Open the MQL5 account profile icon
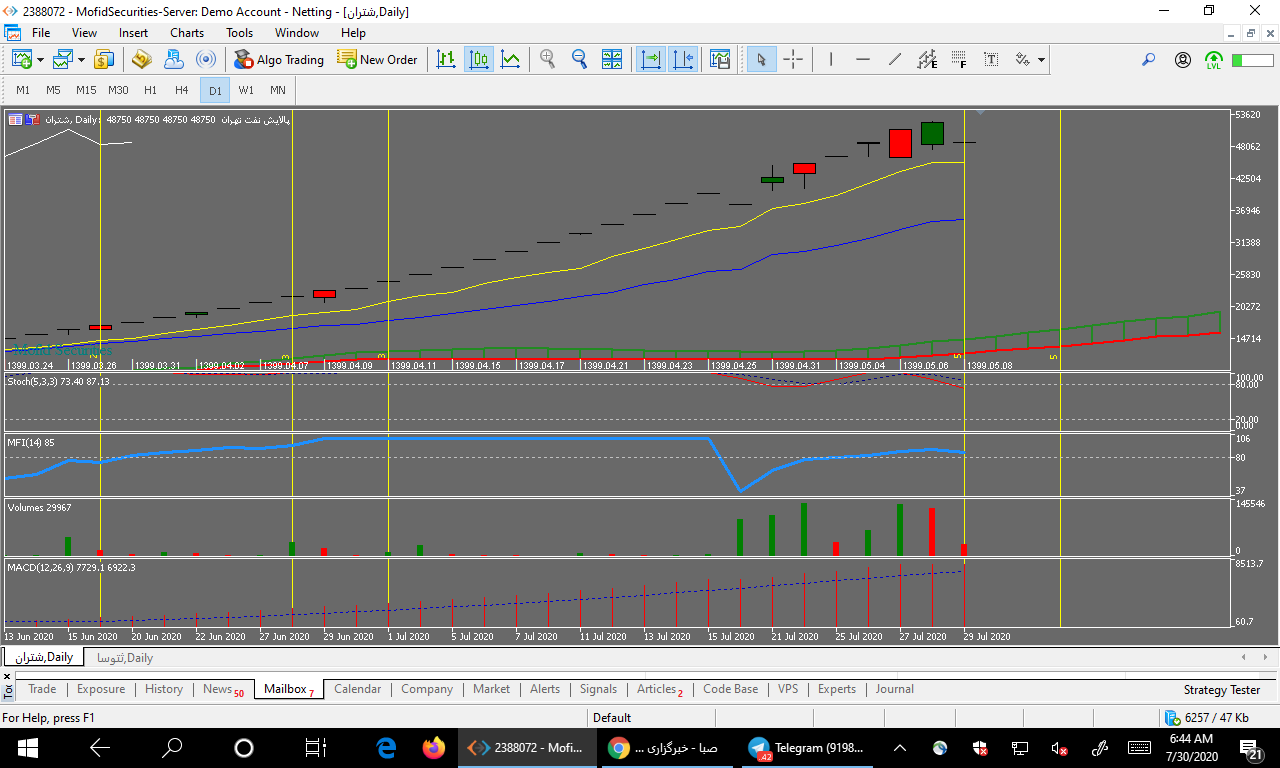This screenshot has height=768, width=1280. pos(1183,60)
